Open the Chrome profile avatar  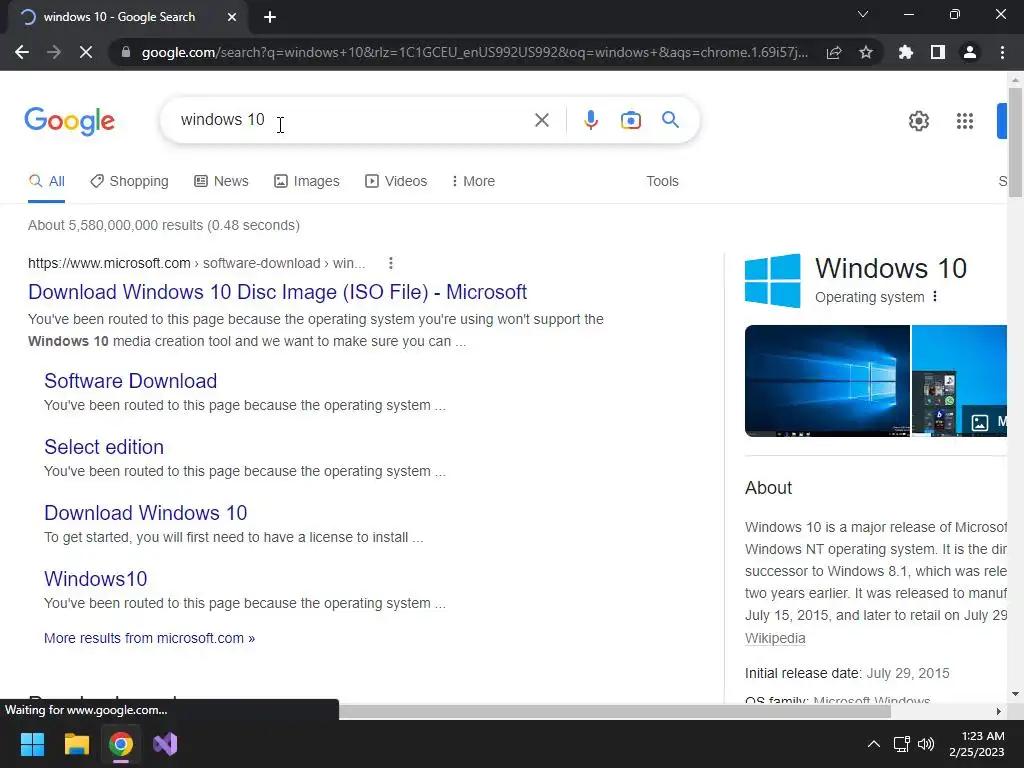click(x=970, y=52)
